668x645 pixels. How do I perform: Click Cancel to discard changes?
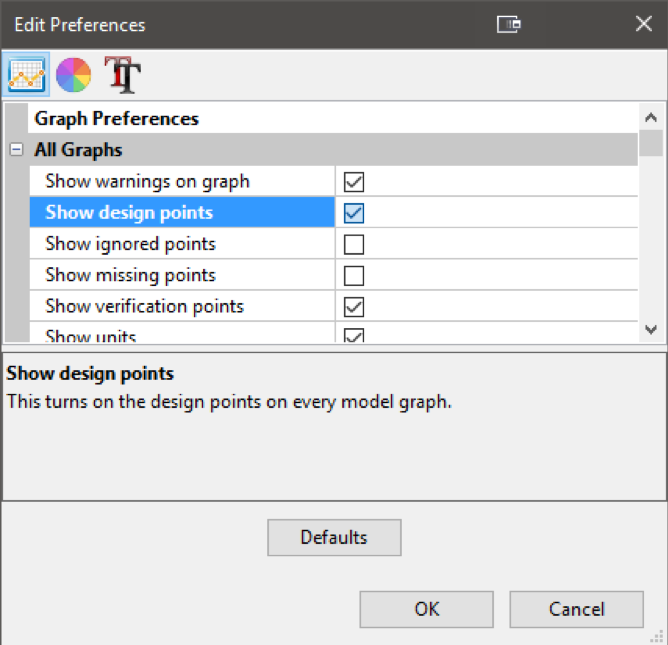pos(576,609)
